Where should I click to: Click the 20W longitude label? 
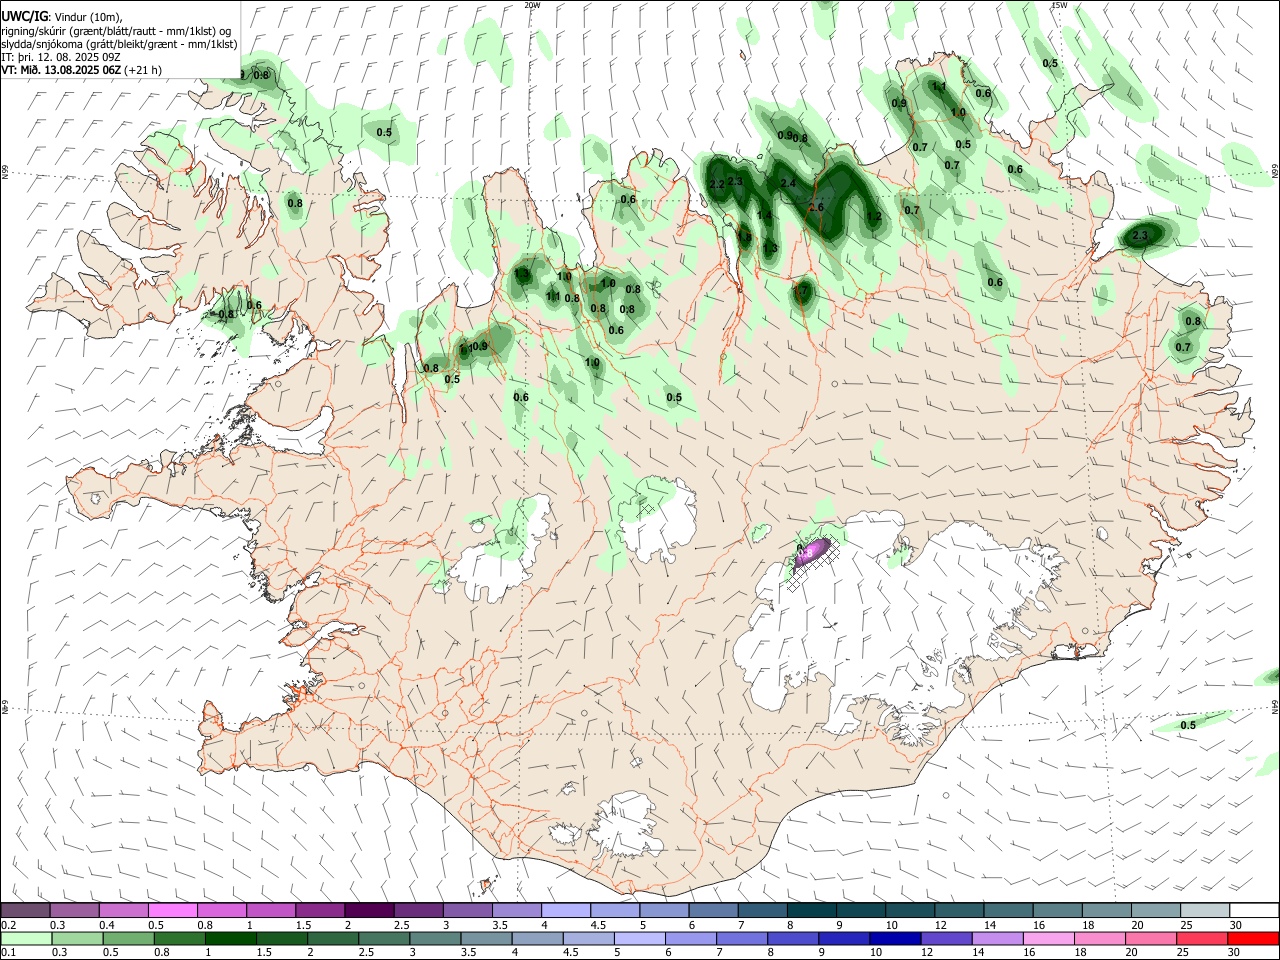pyautogui.click(x=531, y=5)
